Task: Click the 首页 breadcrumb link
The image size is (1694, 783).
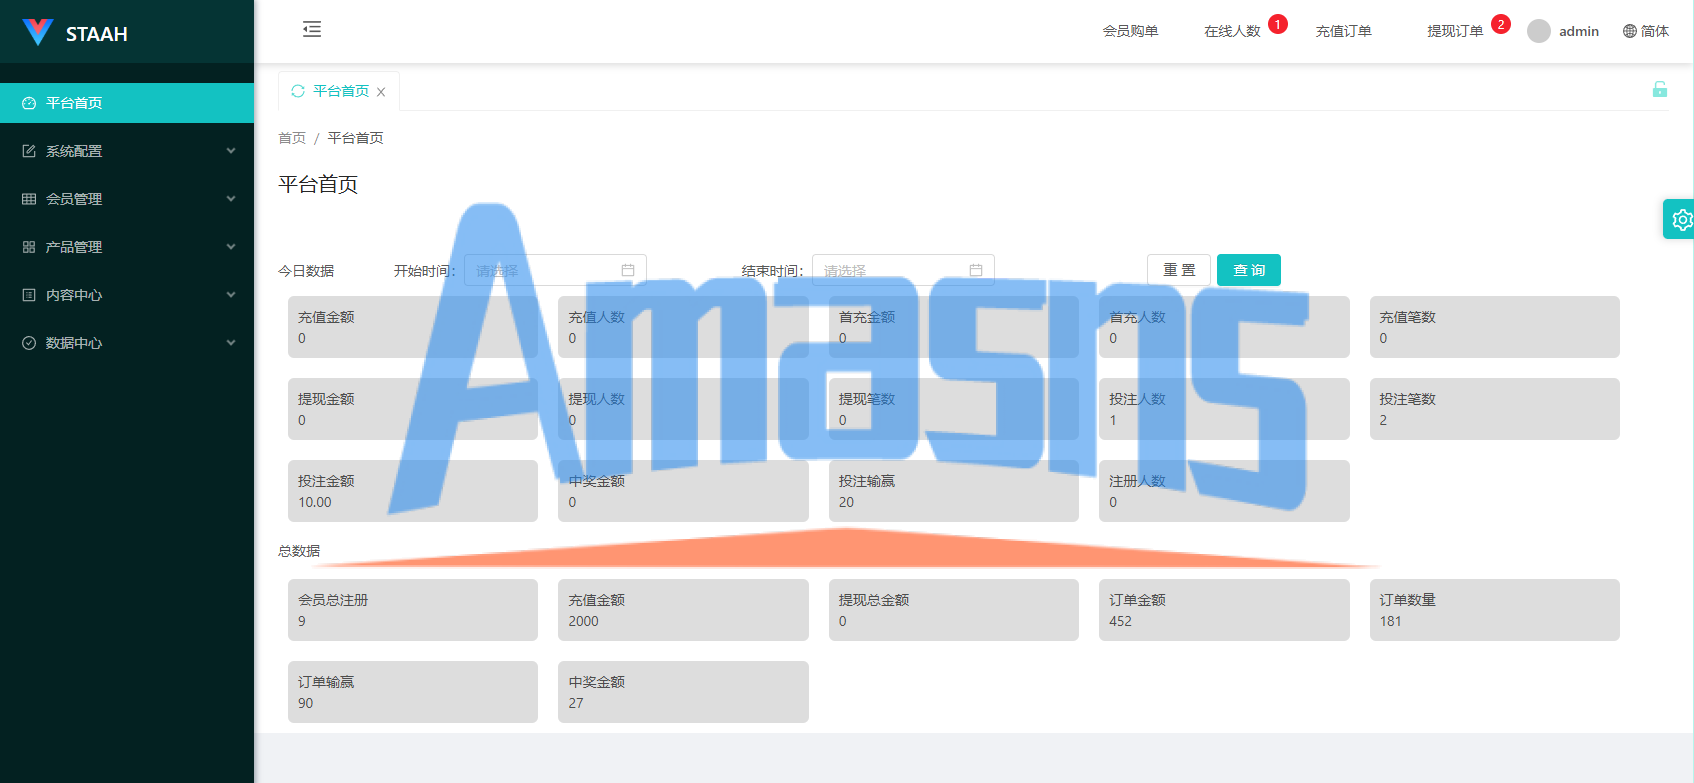Action: pyautogui.click(x=292, y=138)
